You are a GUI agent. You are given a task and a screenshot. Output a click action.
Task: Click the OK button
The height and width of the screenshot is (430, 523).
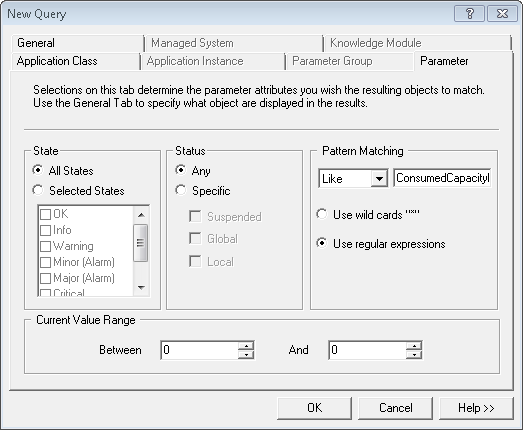pos(315,408)
